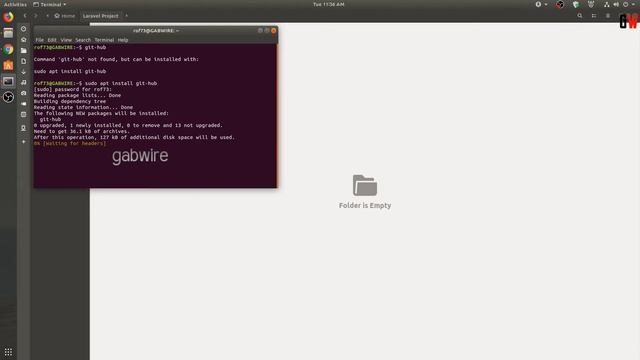Toggle the list view in the Files header bar

pyautogui.click(x=594, y=16)
